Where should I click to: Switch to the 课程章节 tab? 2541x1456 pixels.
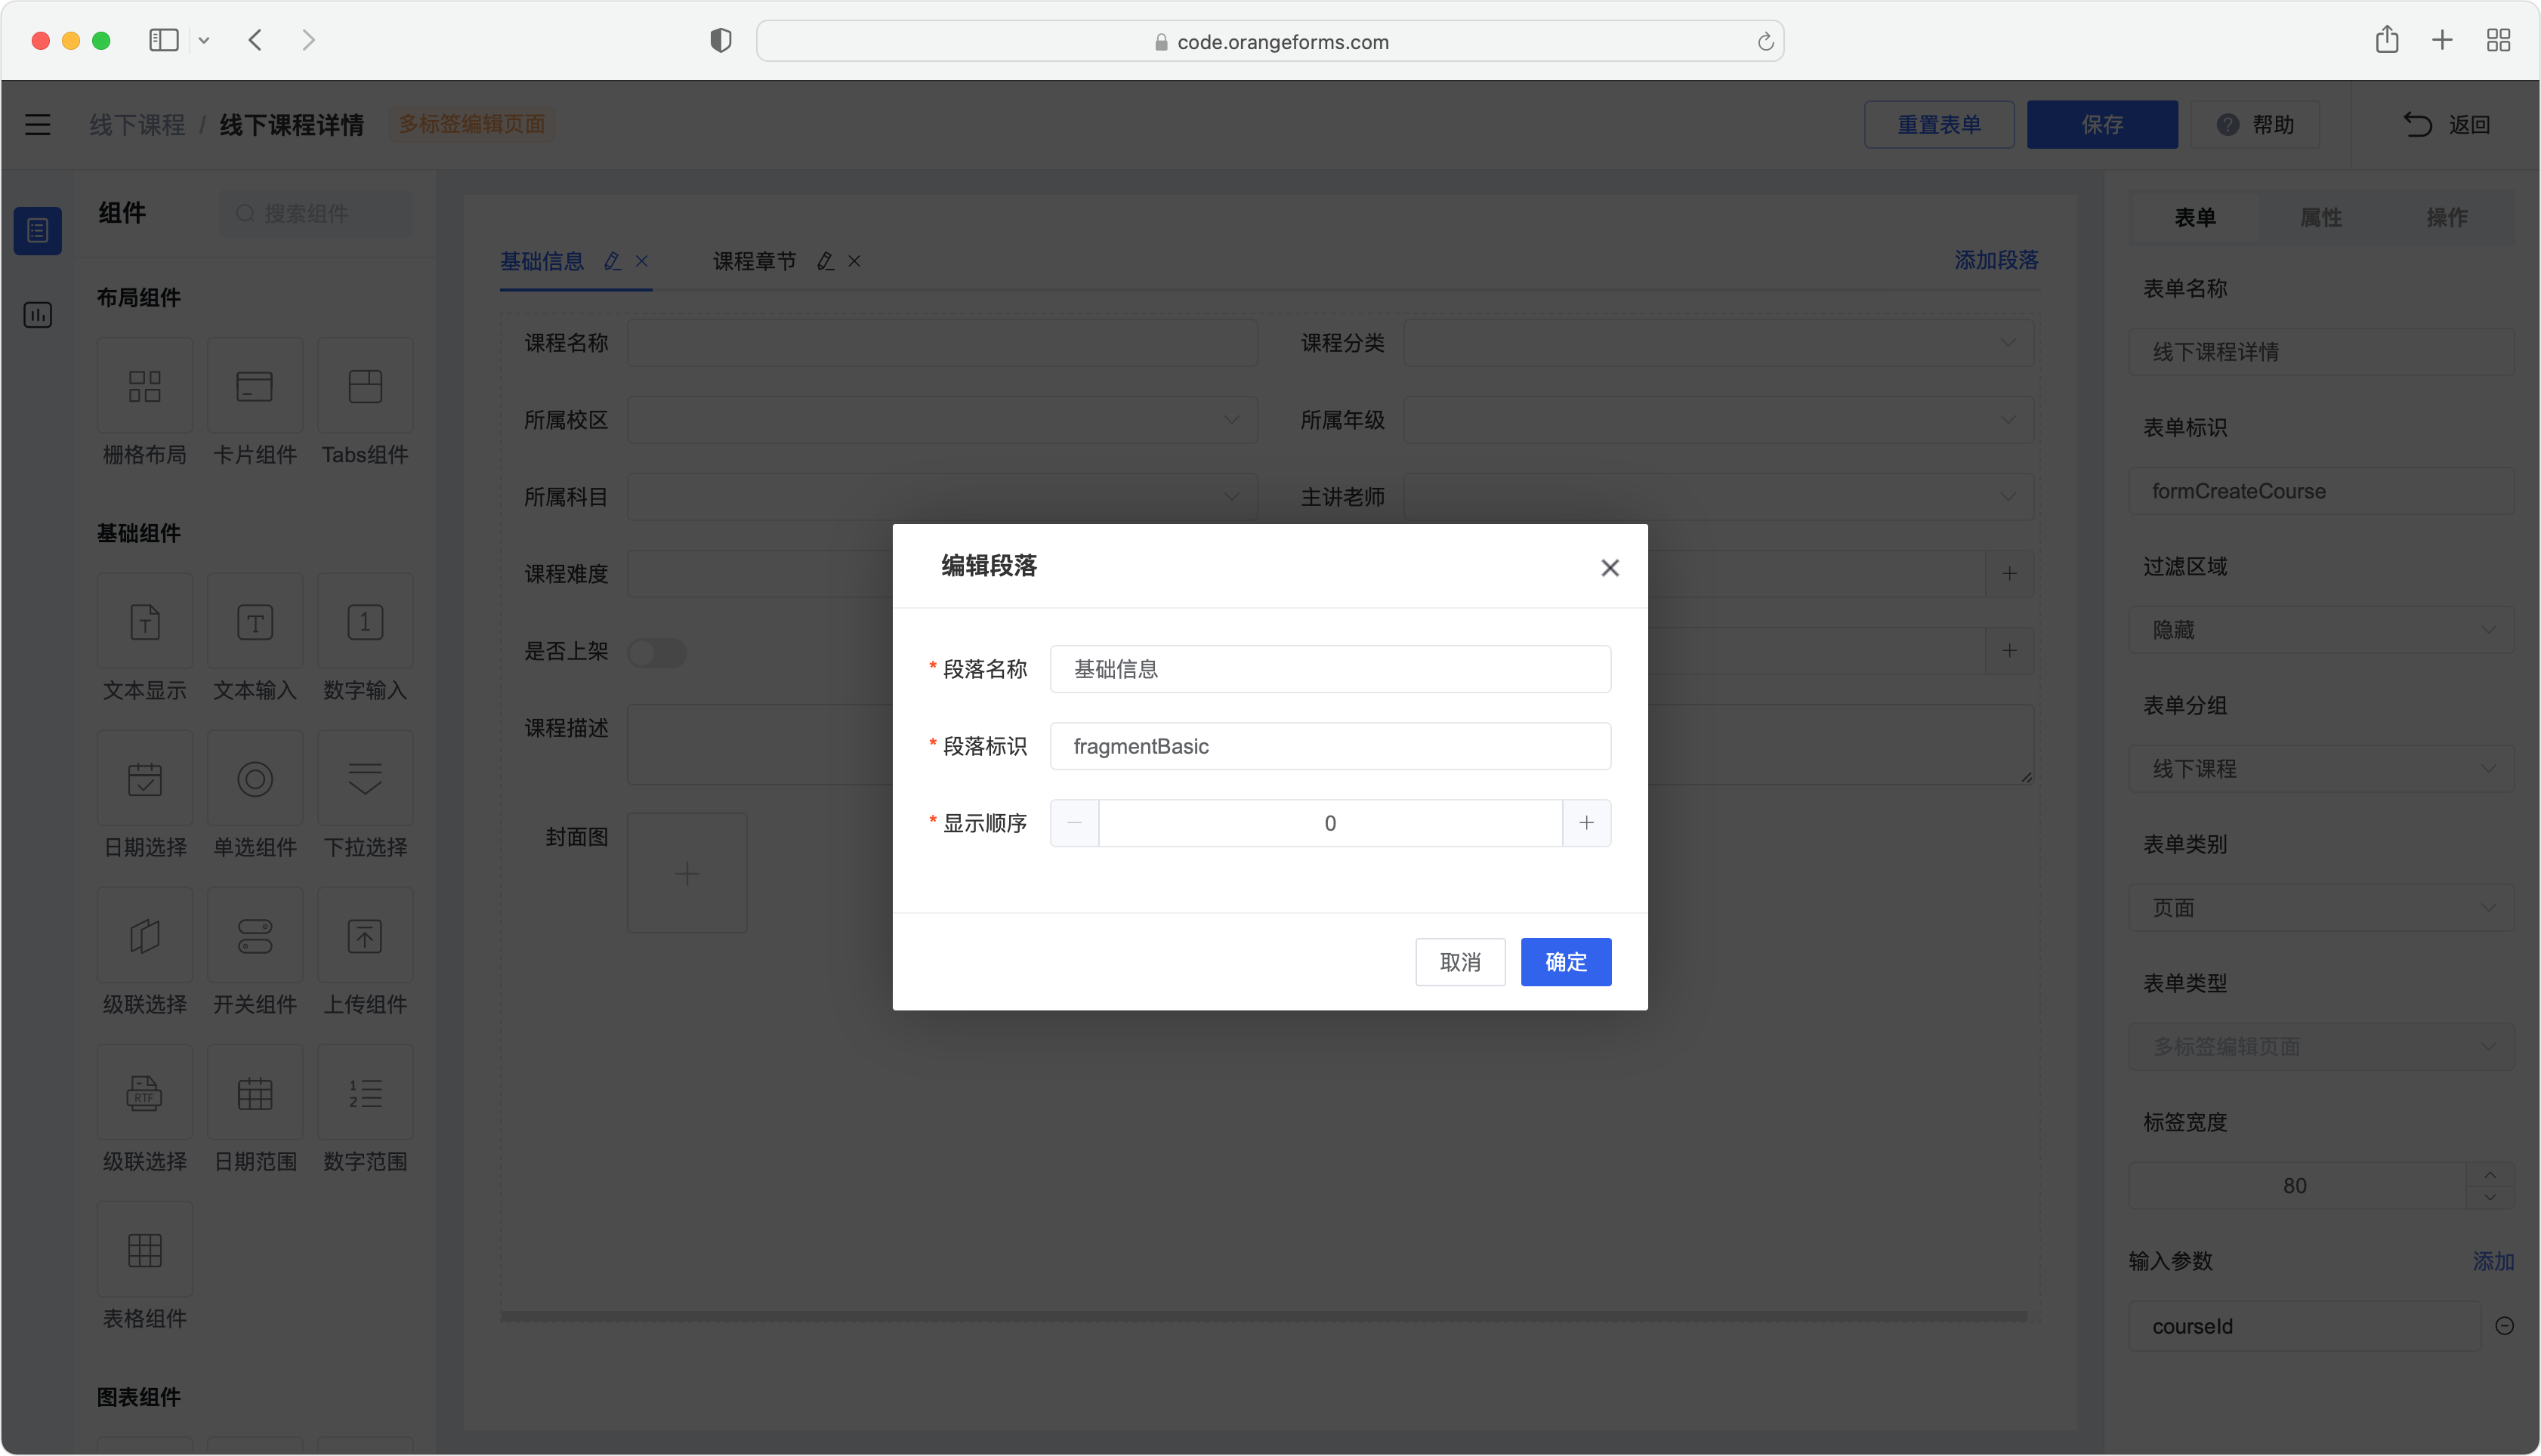tap(754, 262)
